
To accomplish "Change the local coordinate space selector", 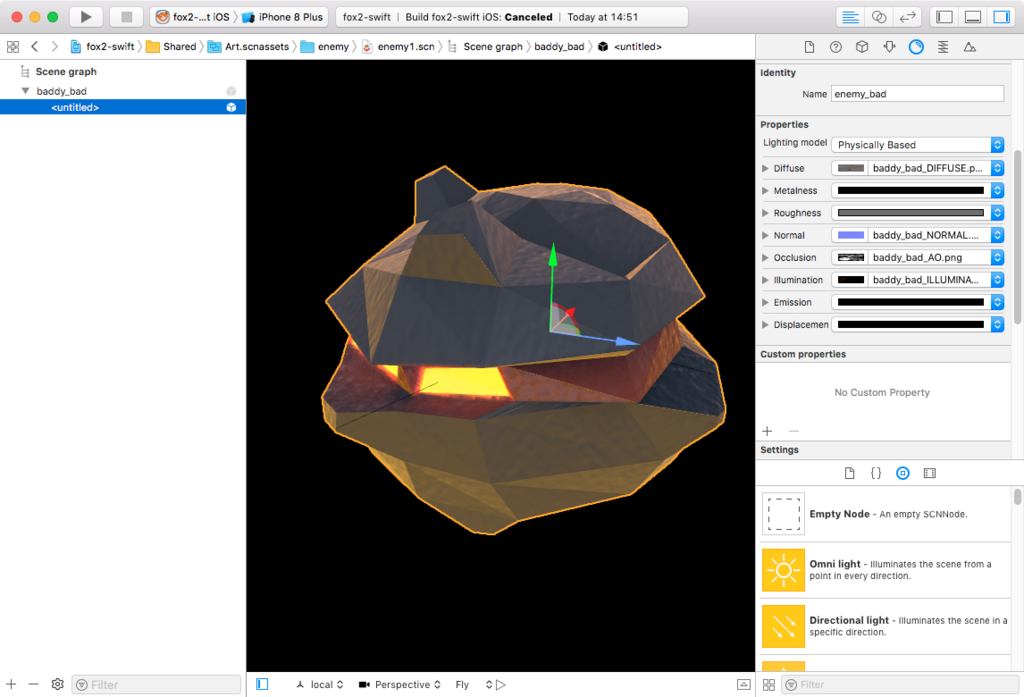I will tap(320, 685).
